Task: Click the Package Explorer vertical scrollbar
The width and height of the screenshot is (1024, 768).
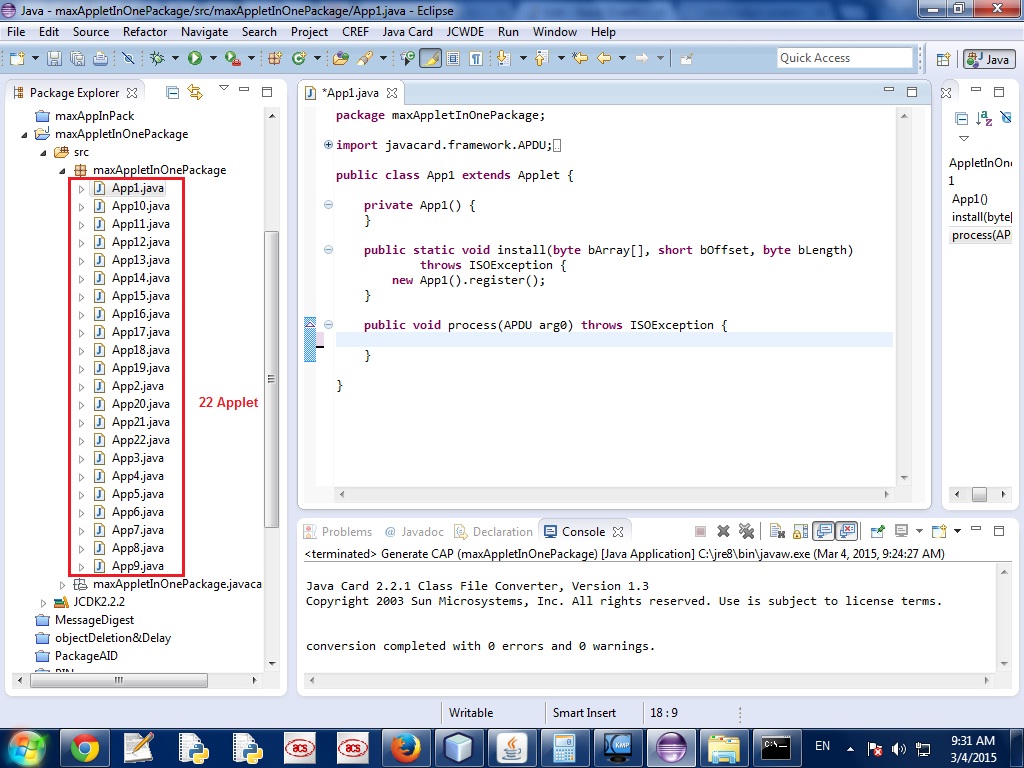Action: pyautogui.click(x=270, y=380)
